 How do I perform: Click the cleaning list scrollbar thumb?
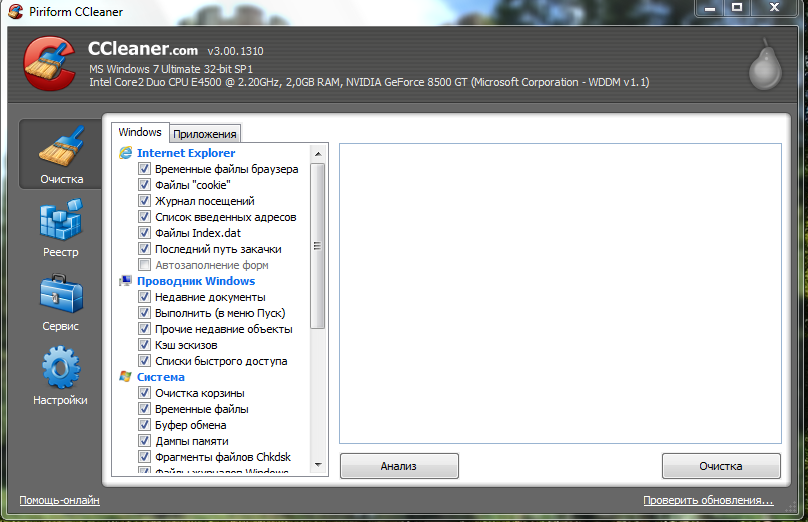(318, 246)
